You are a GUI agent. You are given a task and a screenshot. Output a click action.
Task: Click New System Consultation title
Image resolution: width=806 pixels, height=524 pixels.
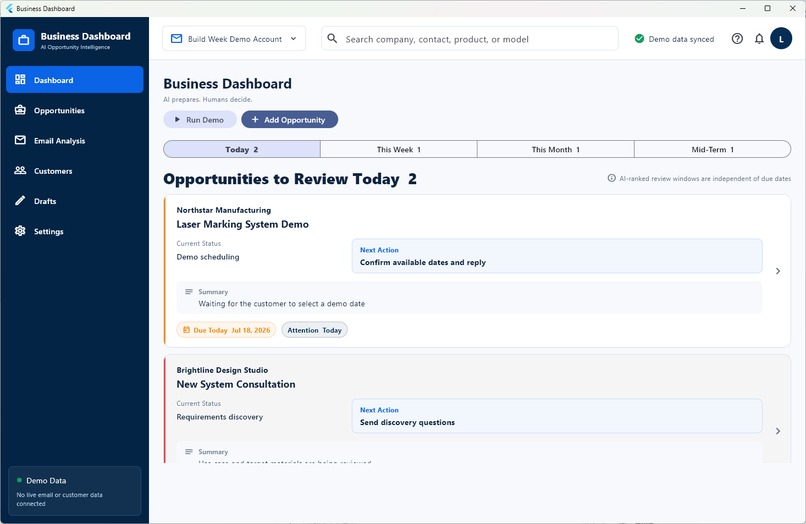click(x=236, y=384)
